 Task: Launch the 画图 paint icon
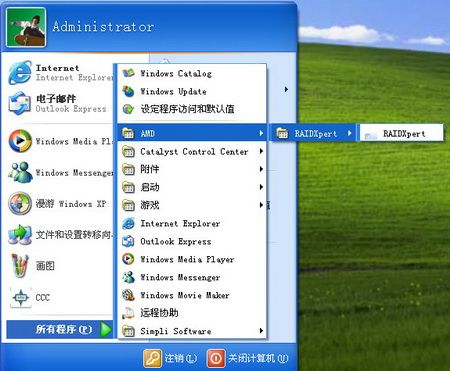(20, 266)
